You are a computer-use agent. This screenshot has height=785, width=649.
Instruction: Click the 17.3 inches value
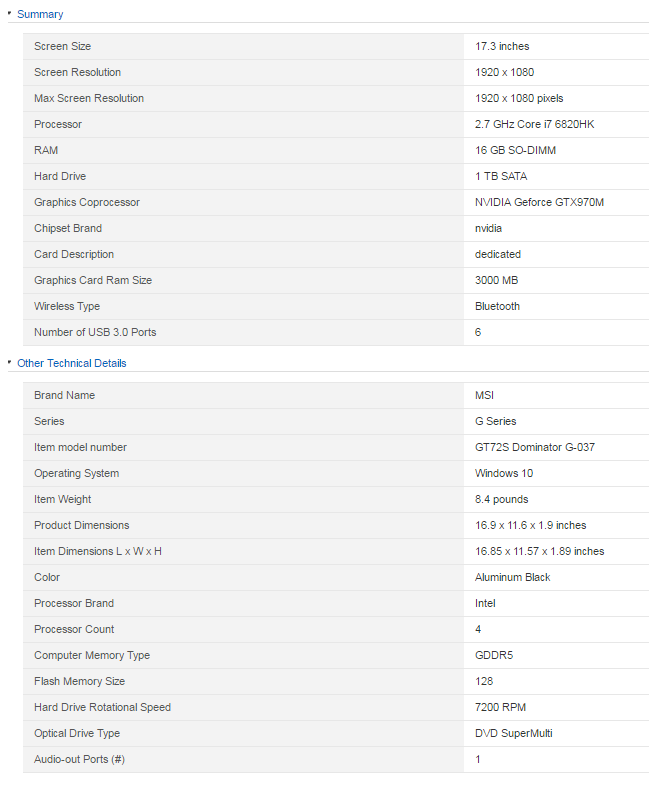click(x=502, y=46)
